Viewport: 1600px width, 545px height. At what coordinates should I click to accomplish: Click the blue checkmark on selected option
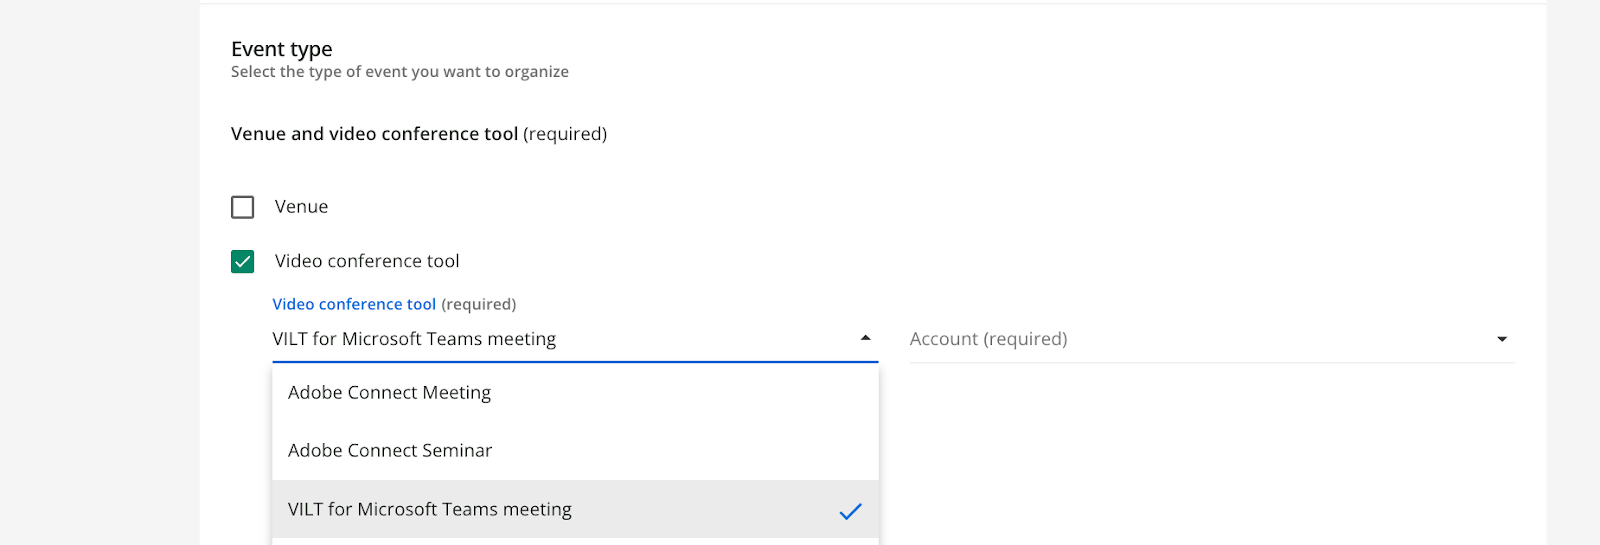(850, 511)
